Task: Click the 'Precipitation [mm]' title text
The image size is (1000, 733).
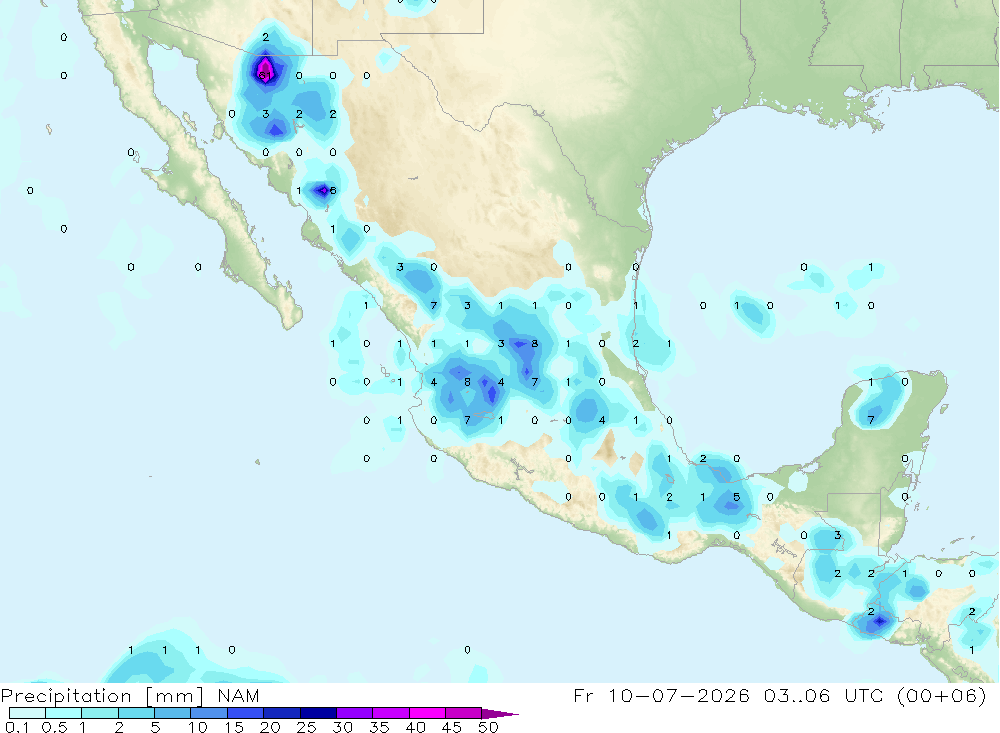Action: pos(102,696)
